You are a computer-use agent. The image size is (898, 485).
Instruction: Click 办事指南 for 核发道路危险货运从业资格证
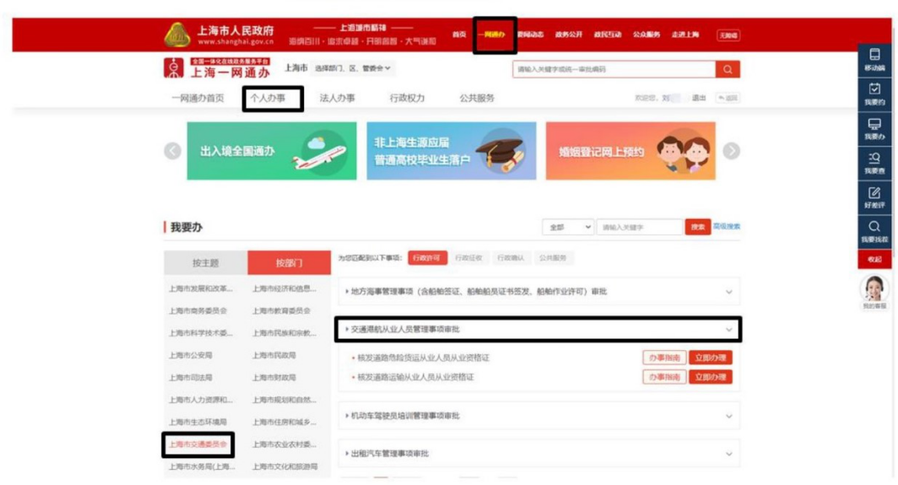(x=664, y=358)
